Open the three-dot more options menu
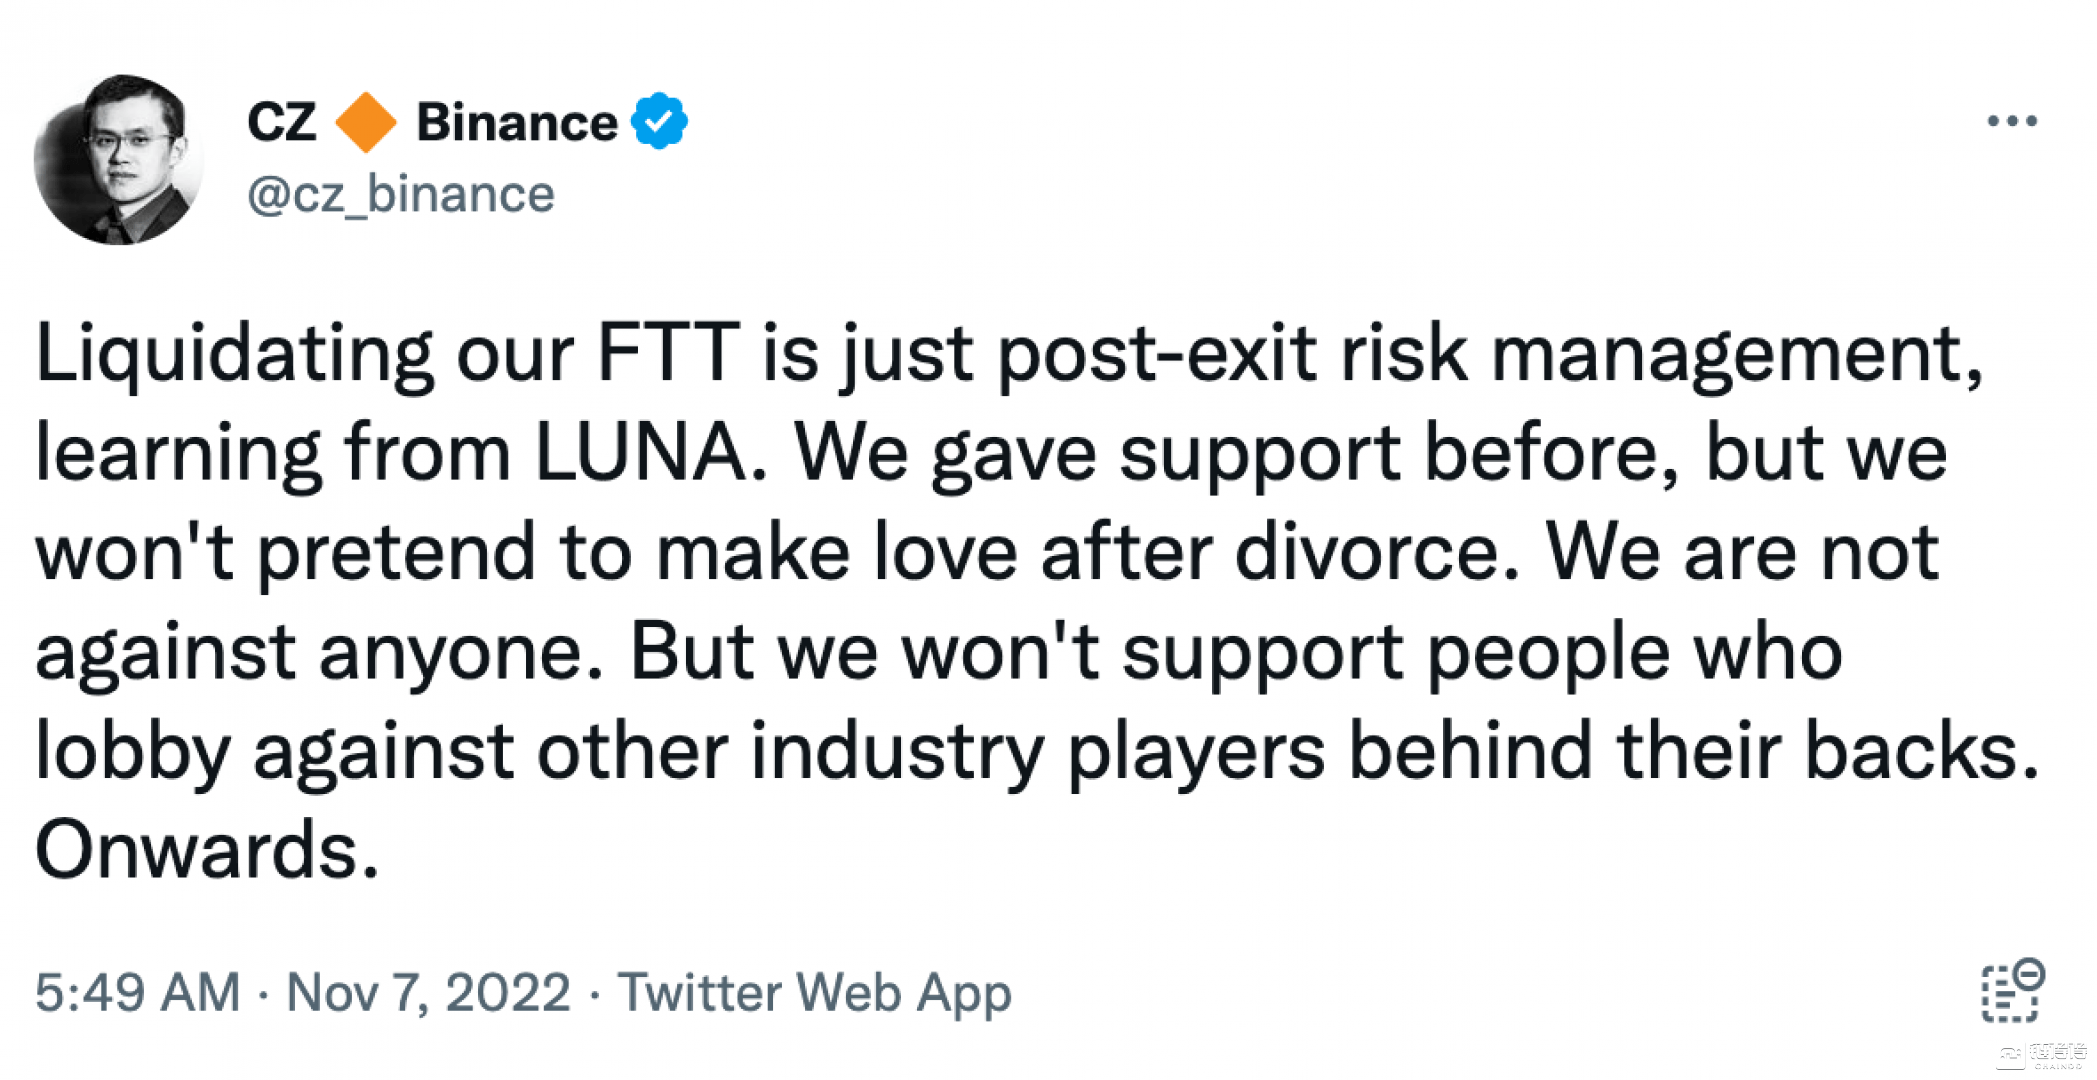2097x1080 pixels. 2011,121
